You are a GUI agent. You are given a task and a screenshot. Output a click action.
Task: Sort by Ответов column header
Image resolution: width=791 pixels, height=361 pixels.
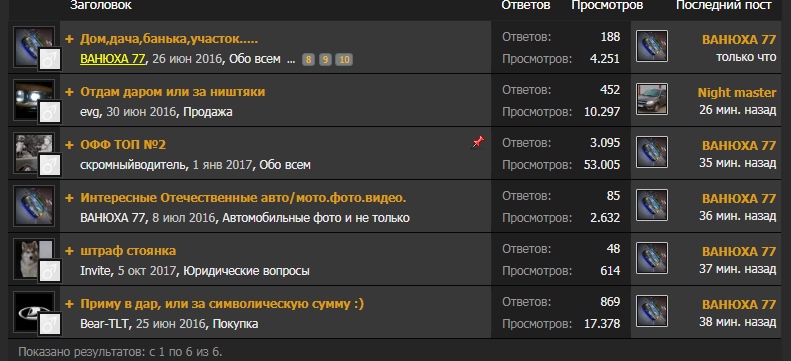(x=526, y=6)
